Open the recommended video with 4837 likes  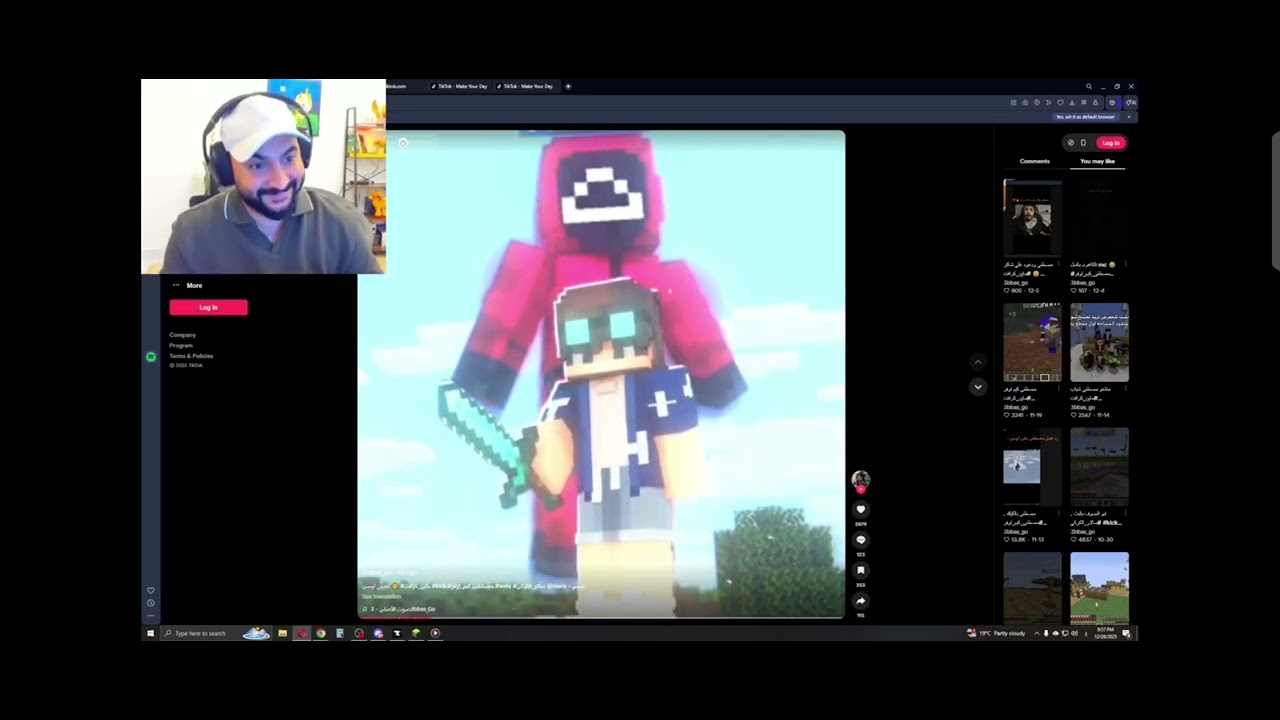point(1099,468)
